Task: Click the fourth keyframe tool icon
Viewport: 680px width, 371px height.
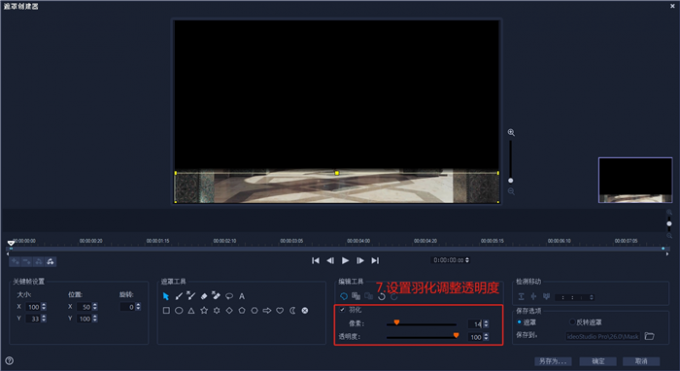Action: (50, 261)
